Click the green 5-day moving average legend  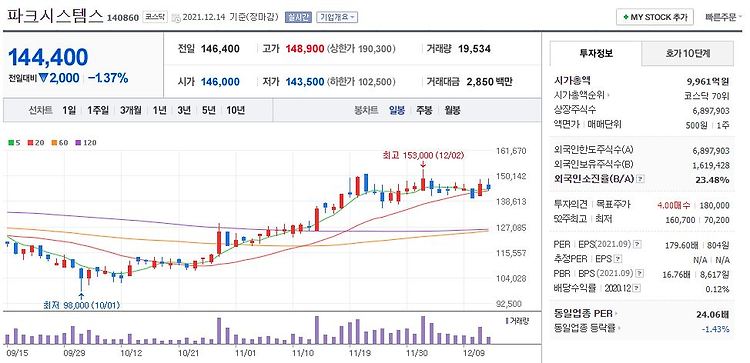(x=13, y=143)
